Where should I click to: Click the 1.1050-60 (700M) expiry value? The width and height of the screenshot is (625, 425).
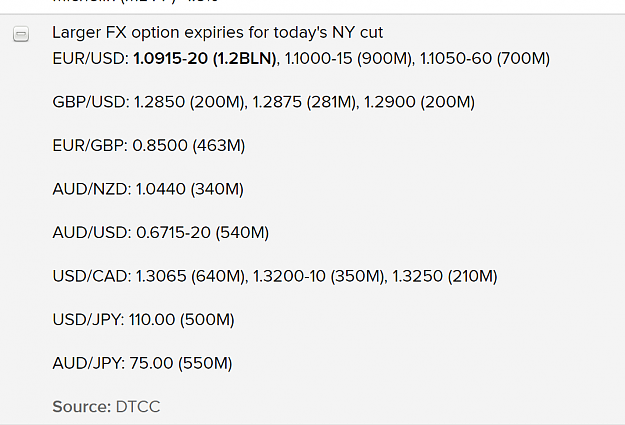[485, 59]
